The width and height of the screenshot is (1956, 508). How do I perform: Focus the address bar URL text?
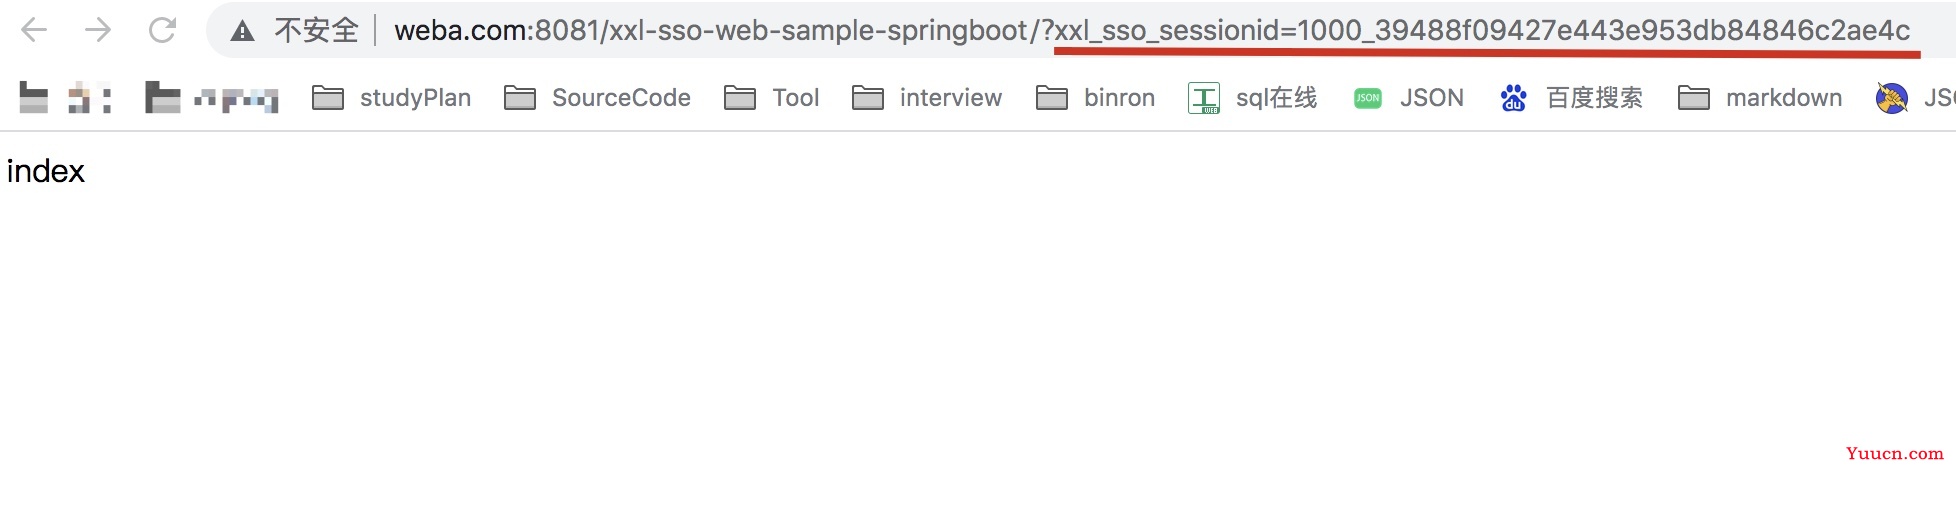[1152, 31]
